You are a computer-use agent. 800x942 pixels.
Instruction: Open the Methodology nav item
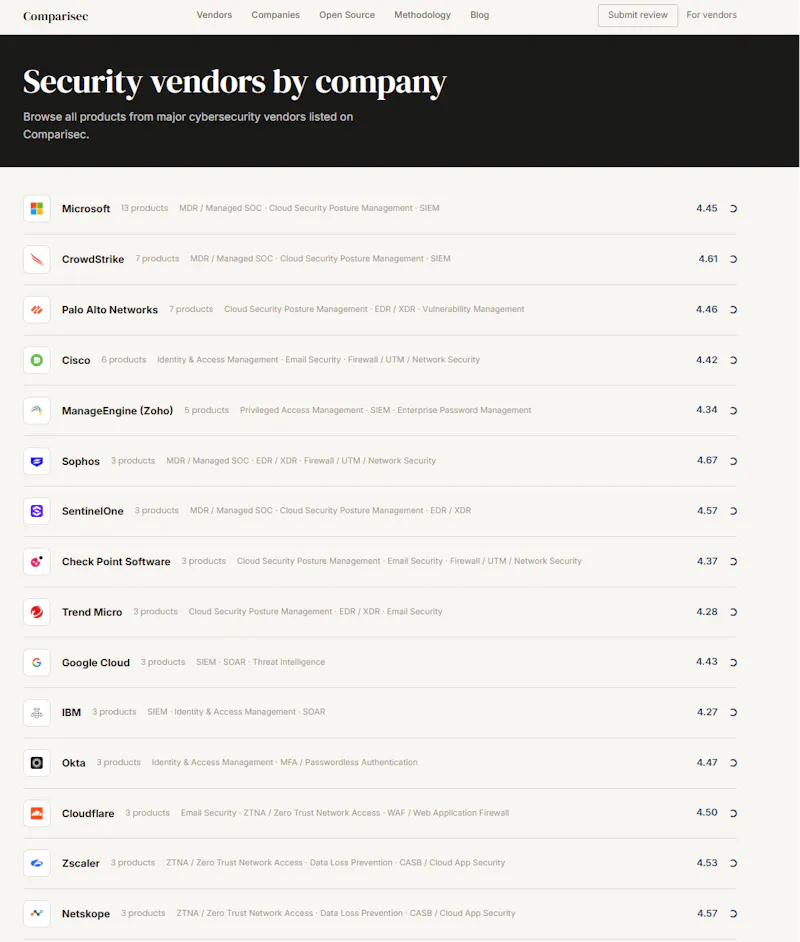point(422,15)
